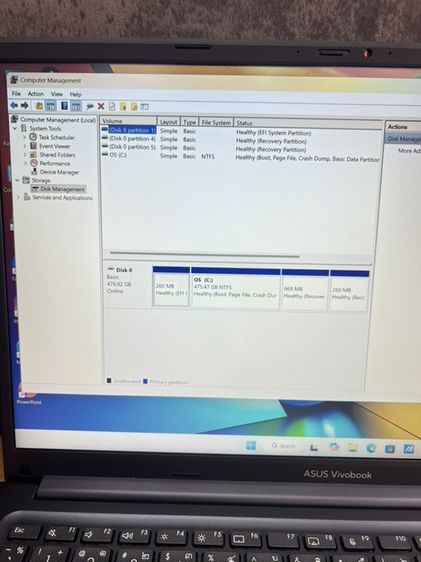This screenshot has width=421, height=562.
Task: Click the Primary partition legend blue swatch
Action: click(145, 381)
